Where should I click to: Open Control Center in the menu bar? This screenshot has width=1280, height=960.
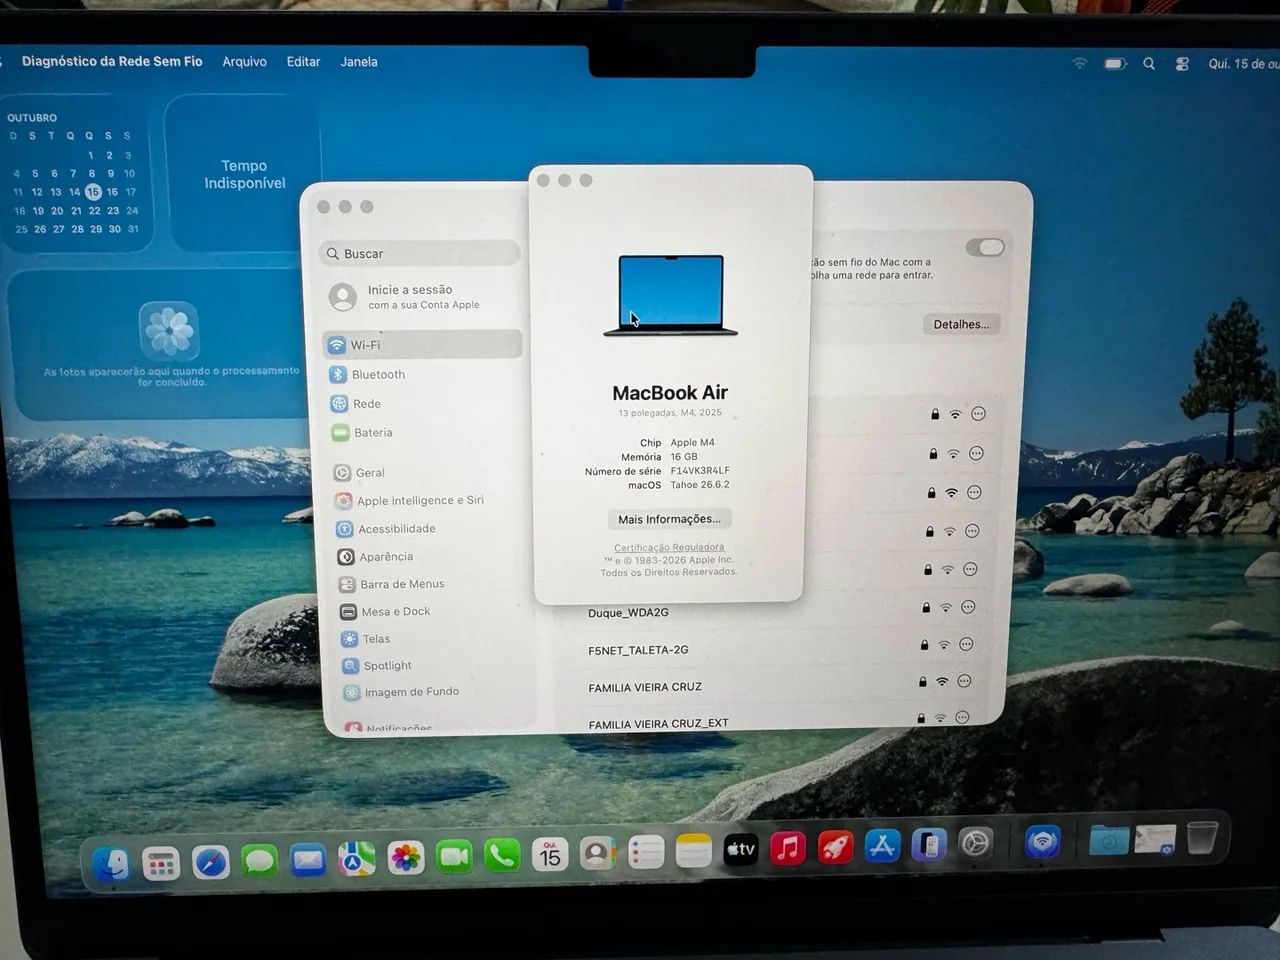pyautogui.click(x=1182, y=63)
